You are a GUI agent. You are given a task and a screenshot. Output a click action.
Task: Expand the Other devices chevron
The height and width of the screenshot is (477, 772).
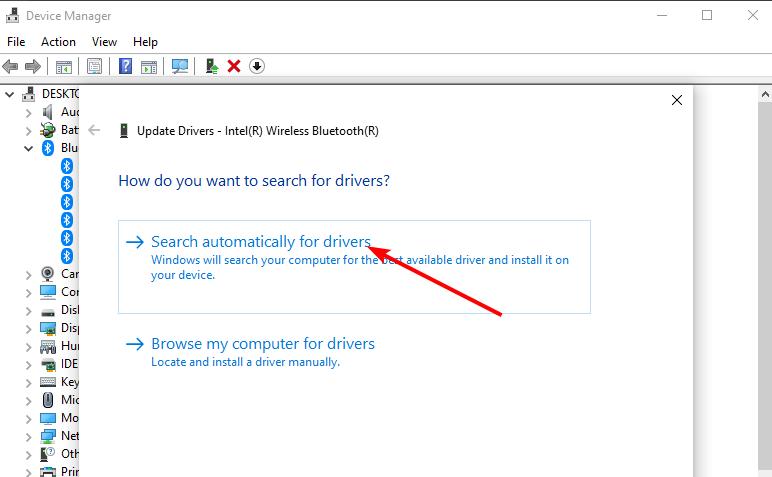click(x=29, y=455)
